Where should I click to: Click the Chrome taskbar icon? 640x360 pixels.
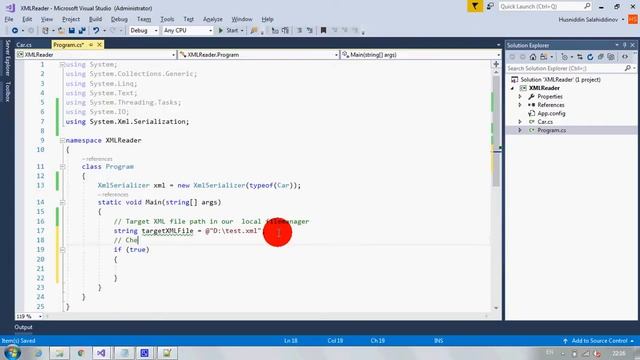[80, 353]
